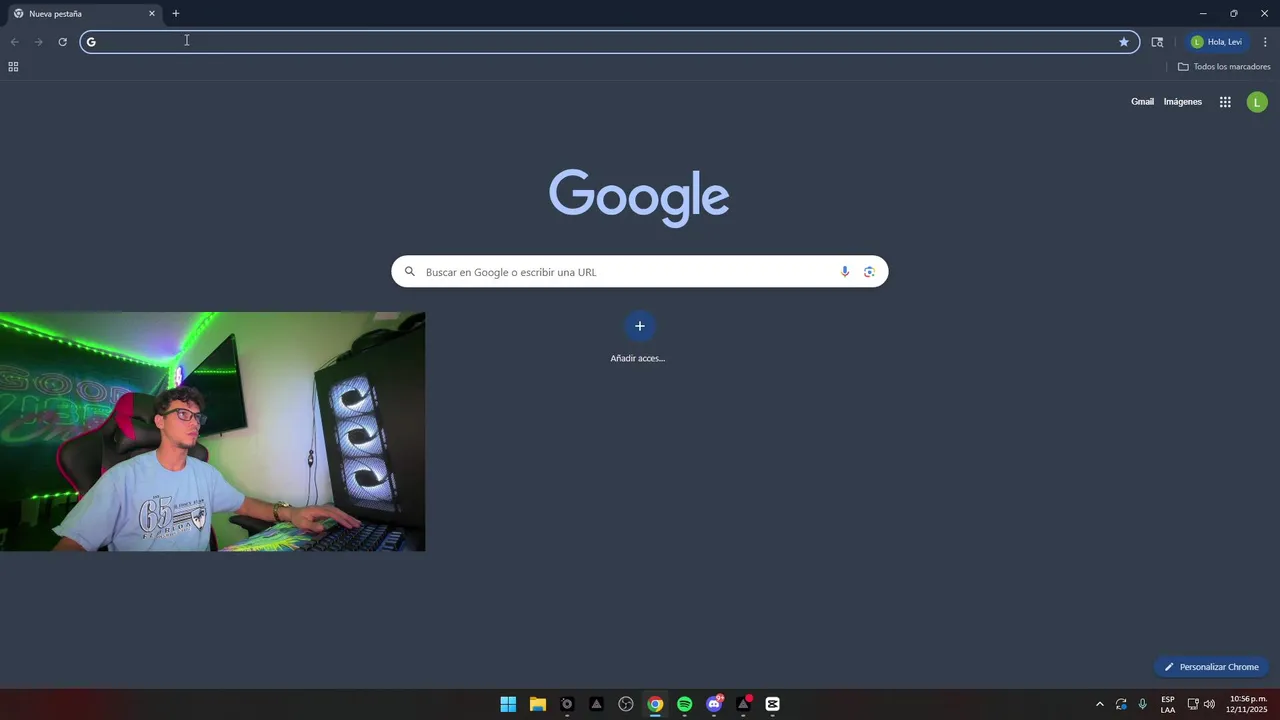1280x720 pixels.
Task: Click the sync update tray icon
Action: [x=1121, y=704]
